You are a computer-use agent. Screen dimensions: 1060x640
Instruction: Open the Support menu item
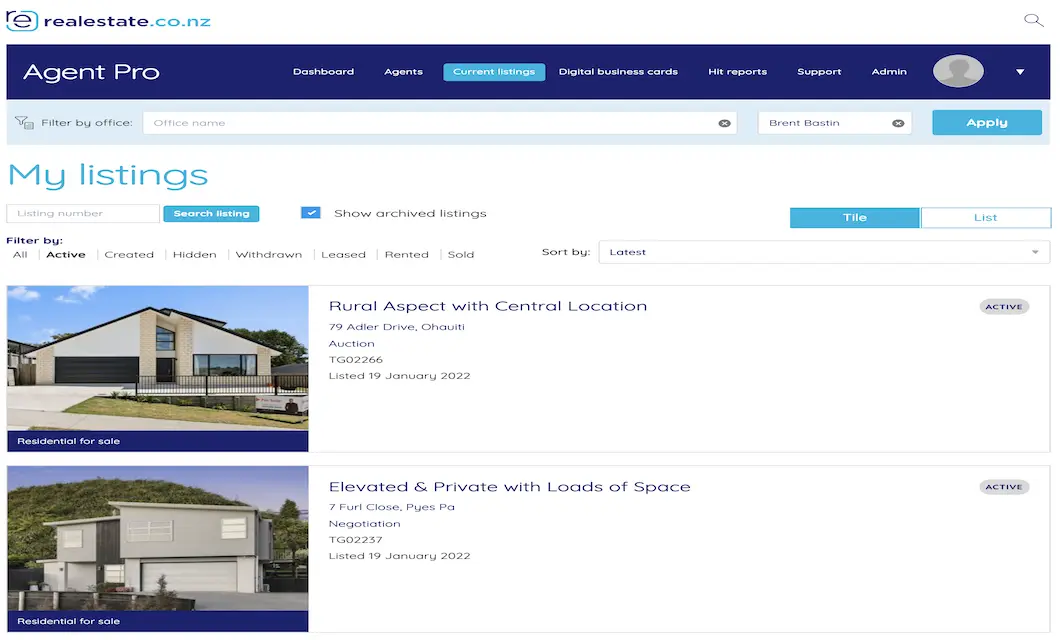(819, 72)
